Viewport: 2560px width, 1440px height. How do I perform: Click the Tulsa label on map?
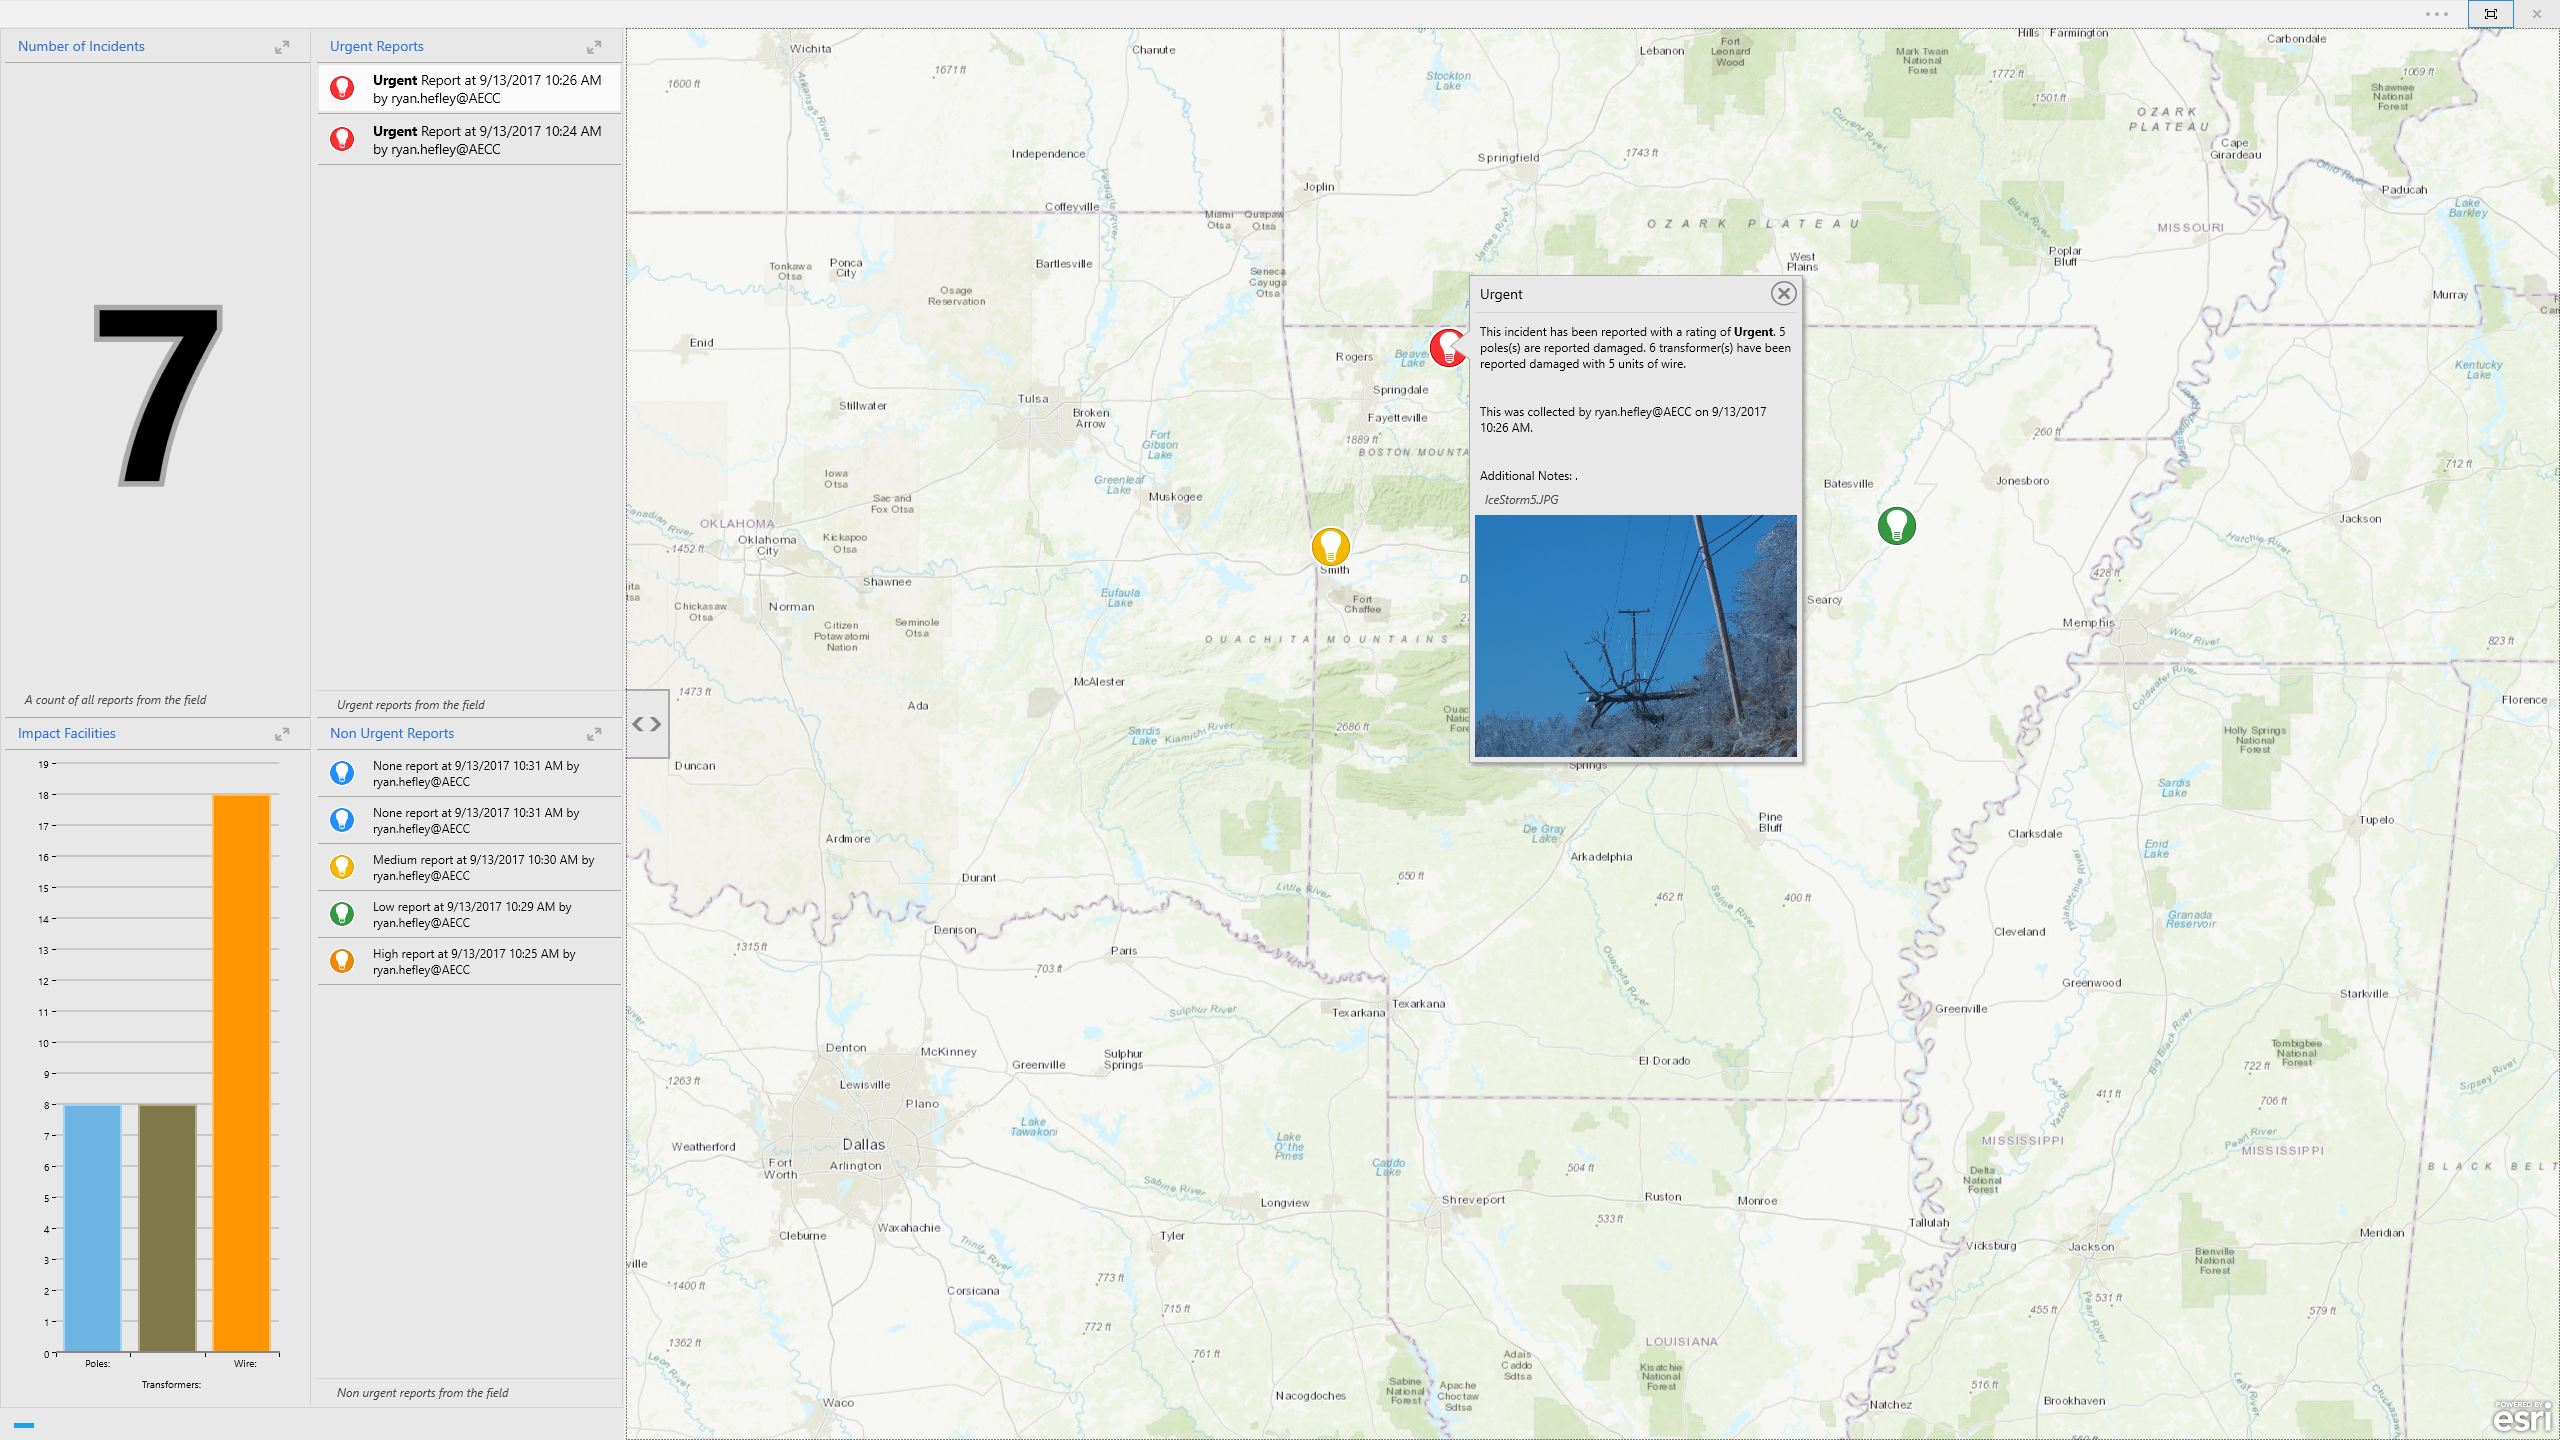[1033, 399]
